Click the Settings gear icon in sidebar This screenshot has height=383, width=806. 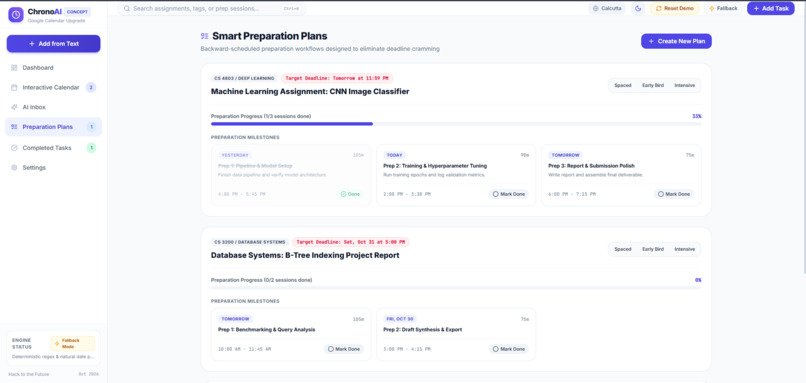[x=14, y=168]
